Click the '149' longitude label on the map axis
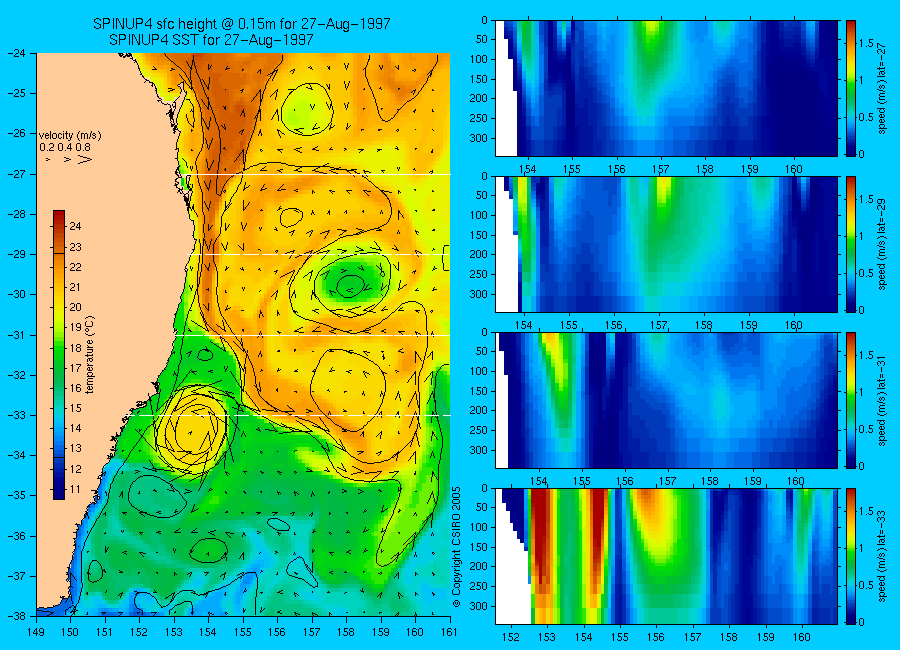The width and height of the screenshot is (900, 650). (36, 632)
